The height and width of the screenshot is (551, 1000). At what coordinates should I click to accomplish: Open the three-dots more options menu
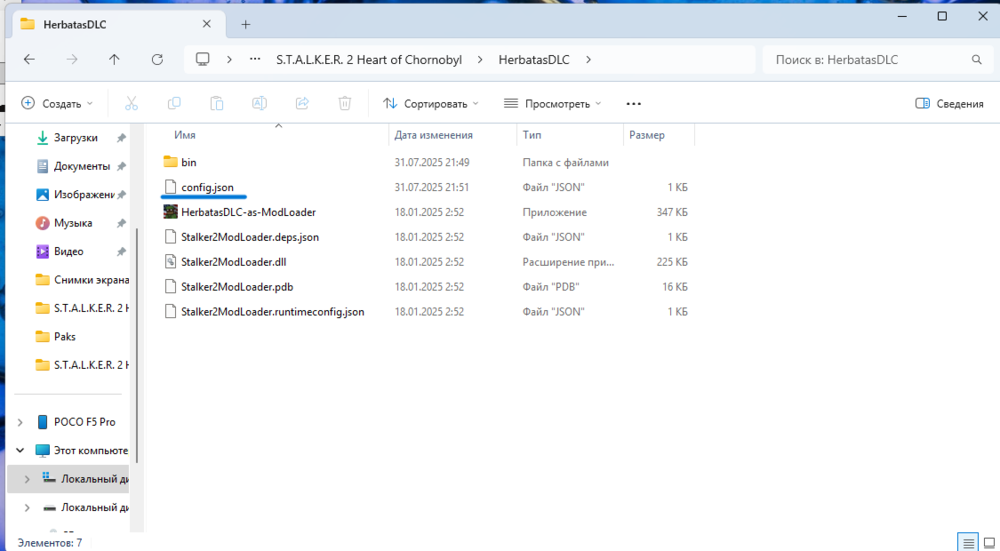pyautogui.click(x=633, y=103)
